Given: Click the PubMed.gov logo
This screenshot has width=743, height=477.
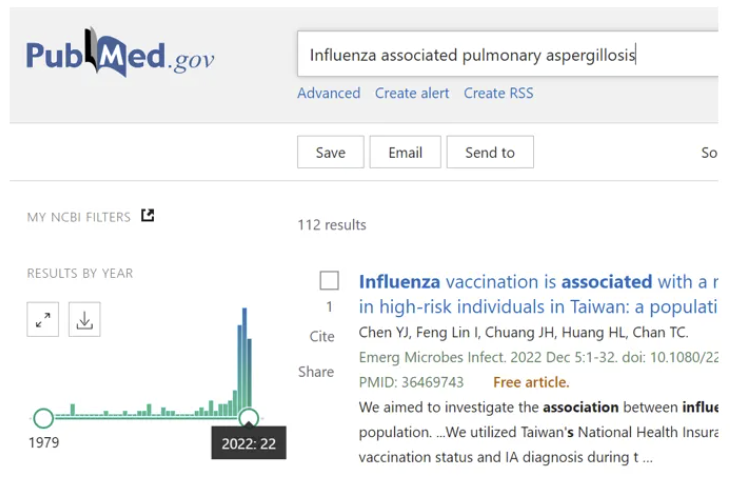Looking at the screenshot, I should pyautogui.click(x=120, y=55).
